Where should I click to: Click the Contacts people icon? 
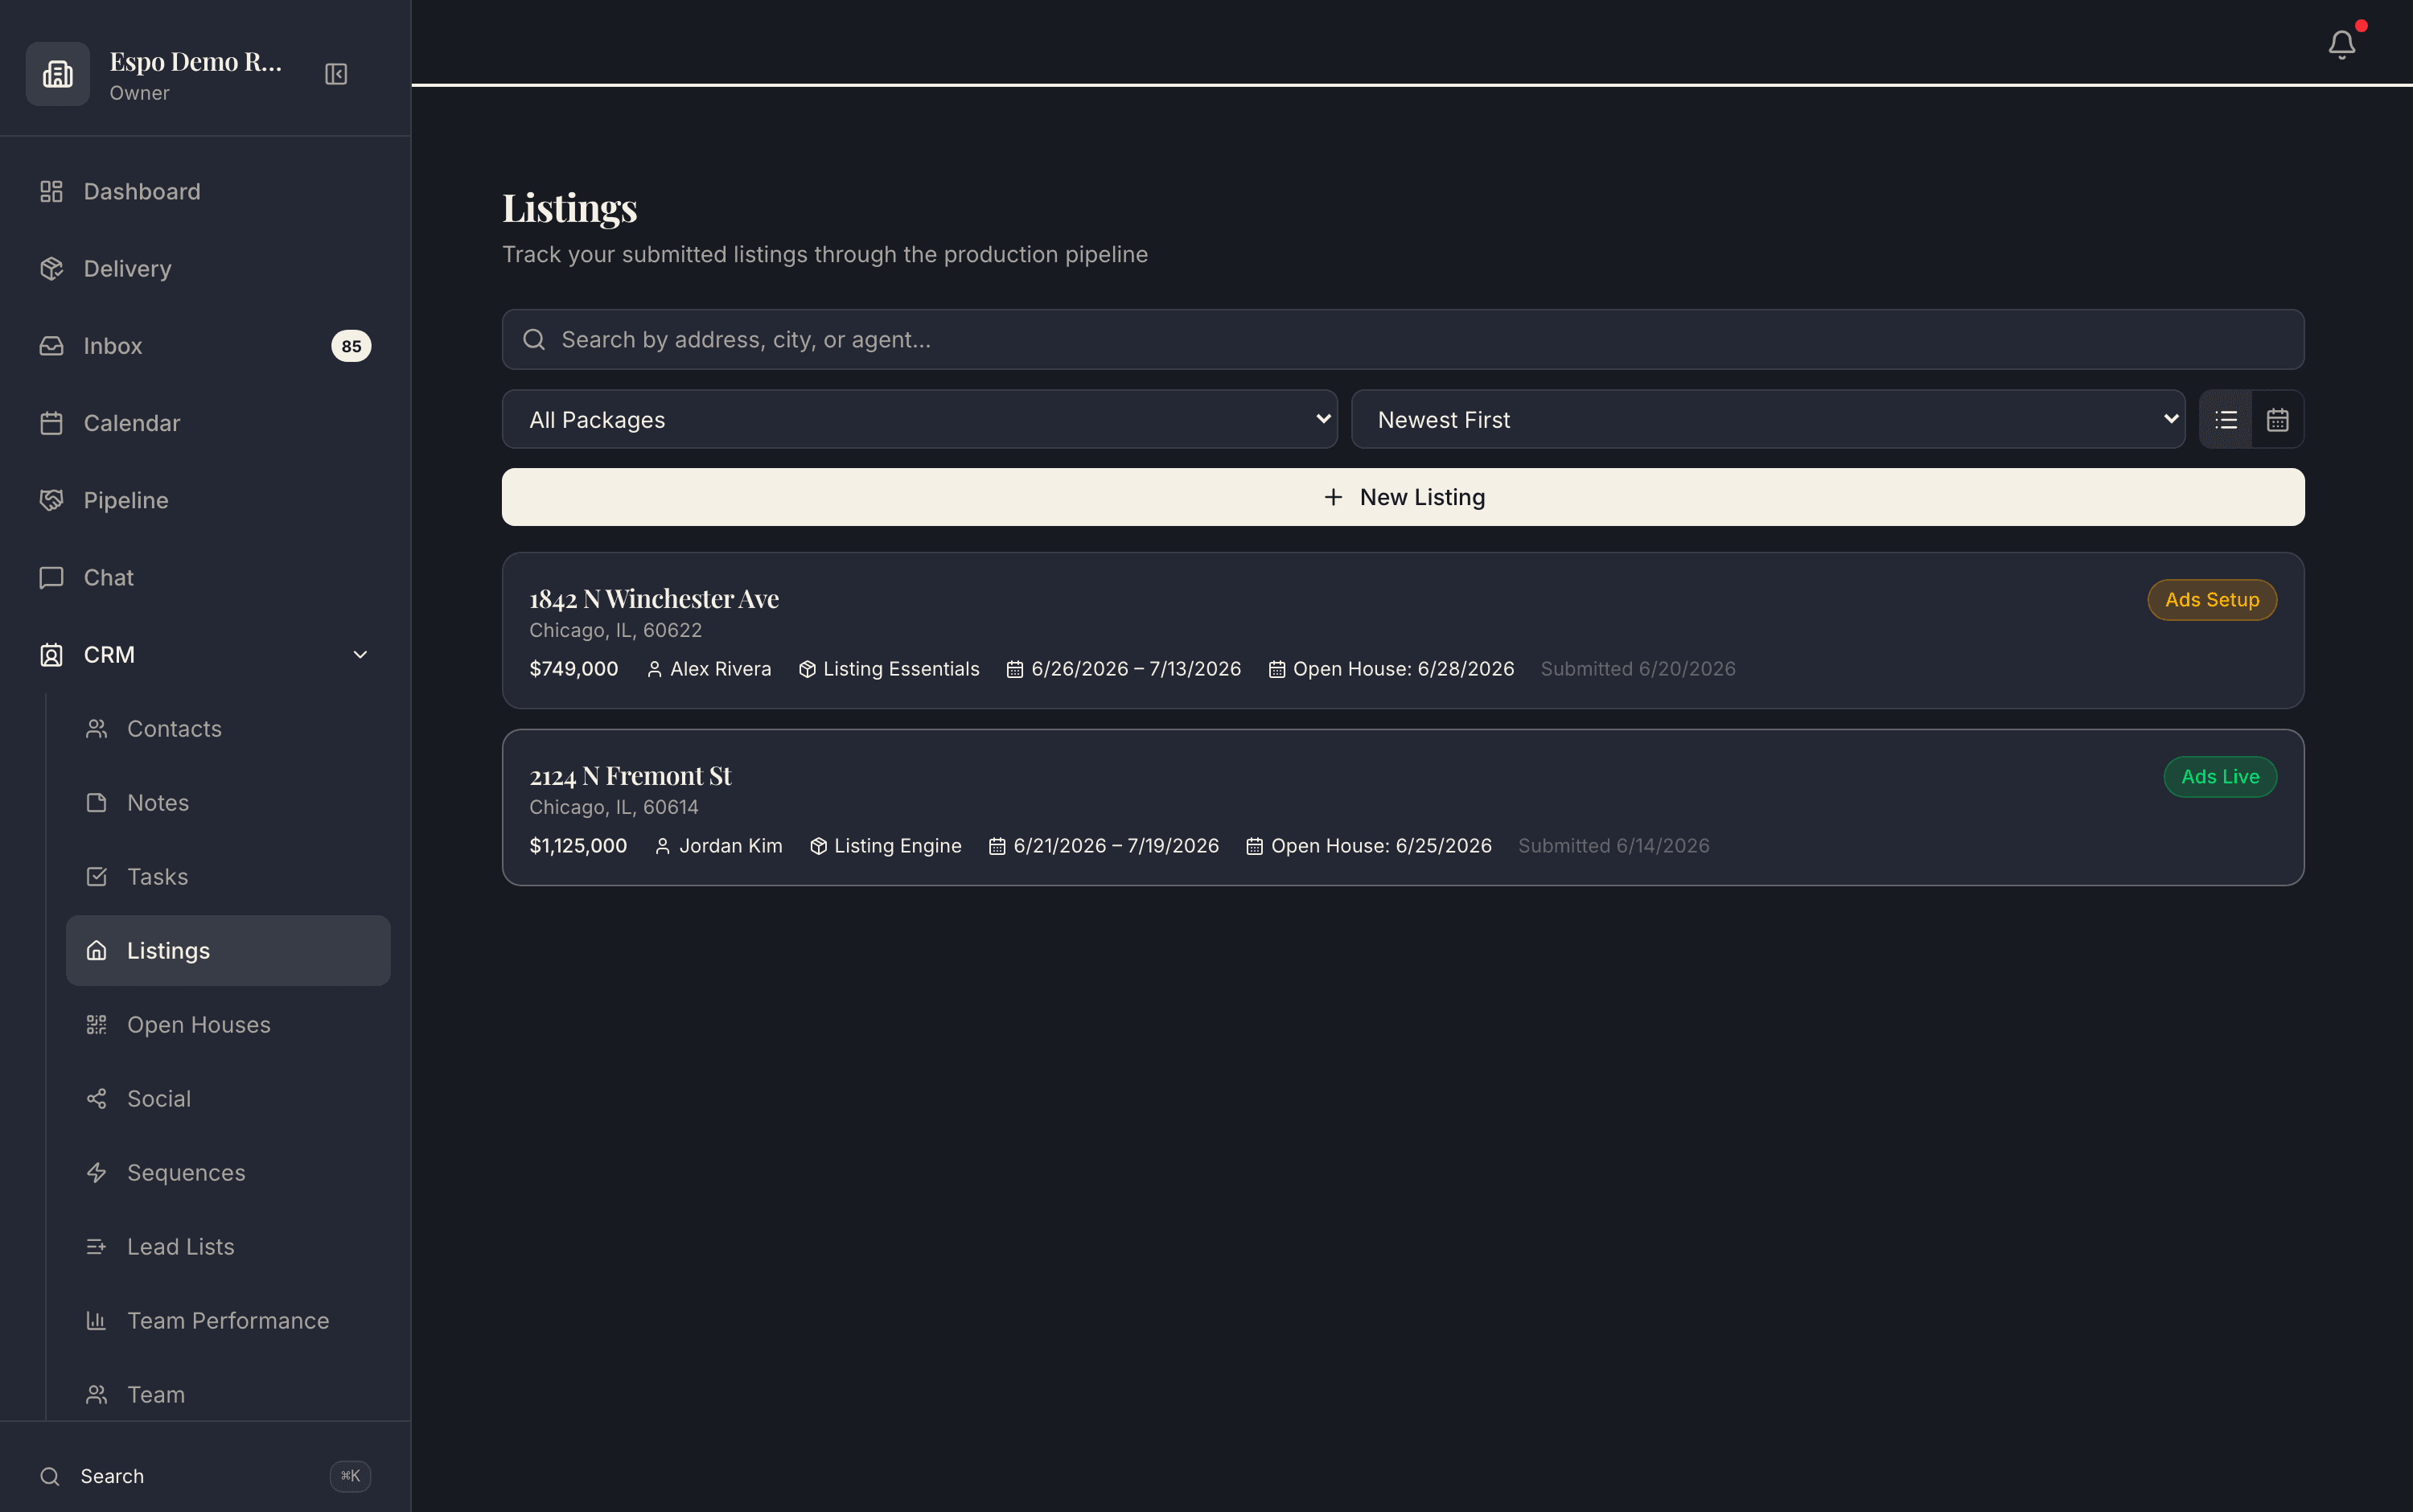pos(96,729)
